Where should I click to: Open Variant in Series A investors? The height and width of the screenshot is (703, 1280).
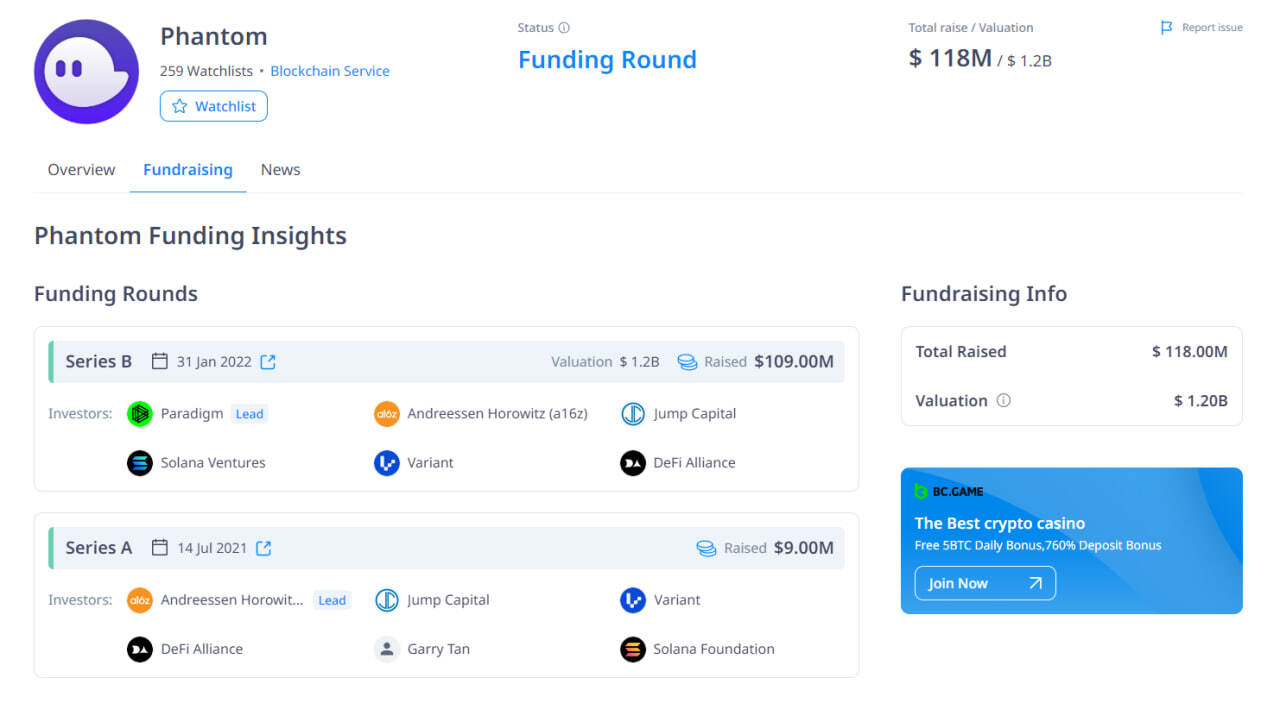[x=677, y=600]
